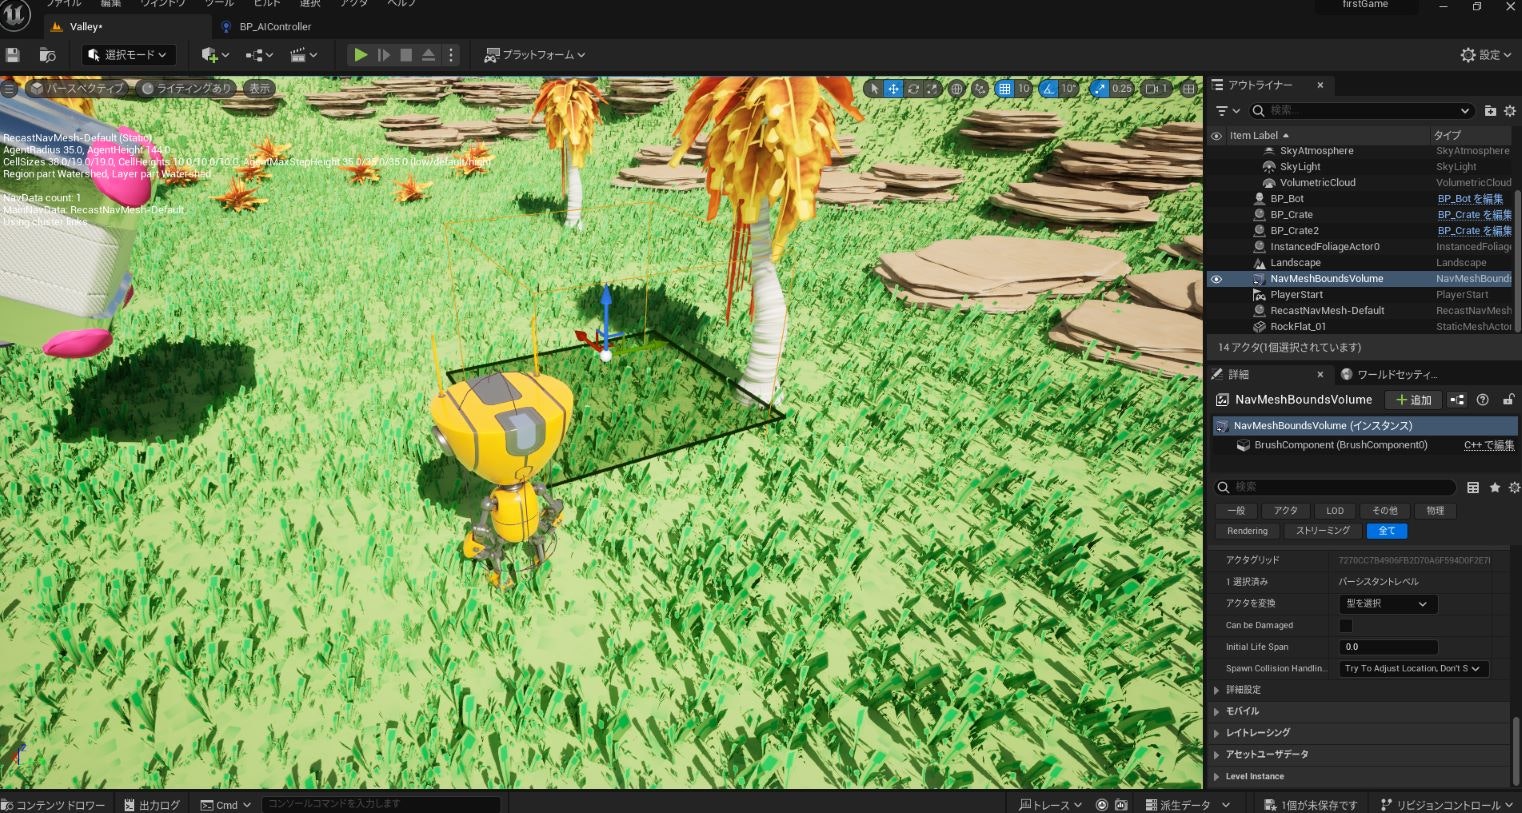
Task: Select the Rendering filter button
Action: (x=1247, y=531)
